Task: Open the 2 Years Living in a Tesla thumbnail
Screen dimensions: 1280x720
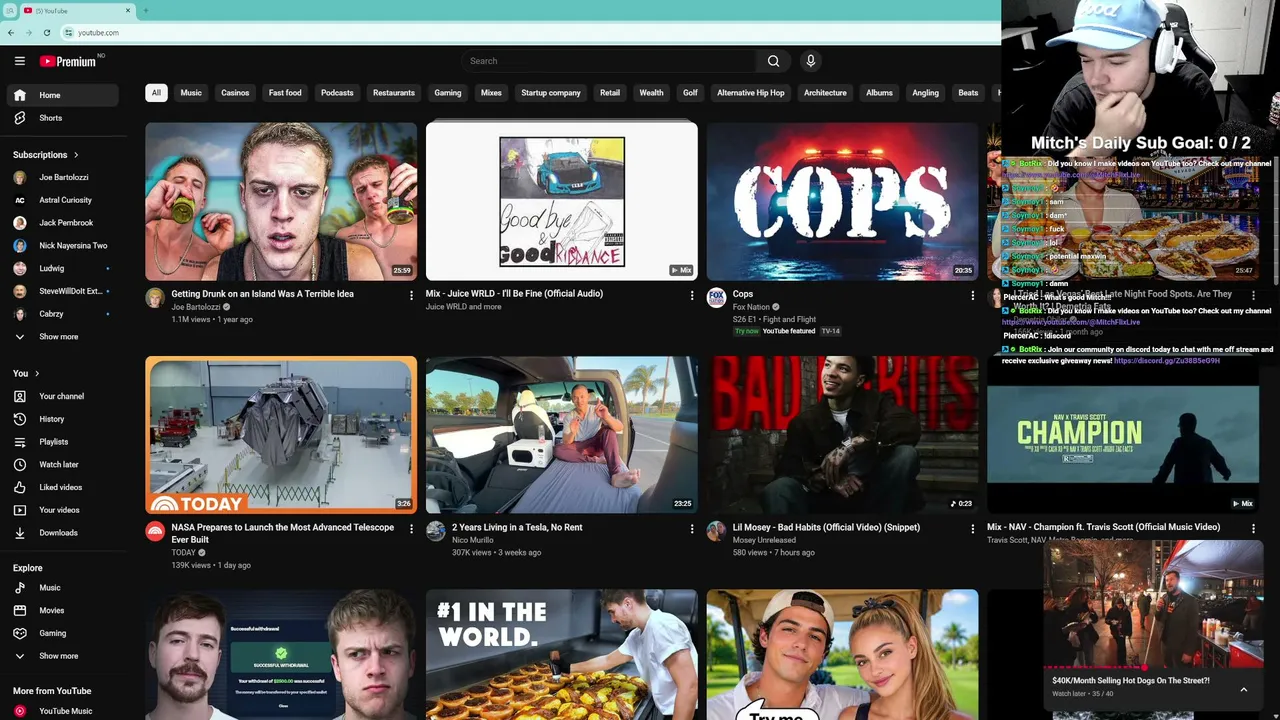Action: coord(562,435)
